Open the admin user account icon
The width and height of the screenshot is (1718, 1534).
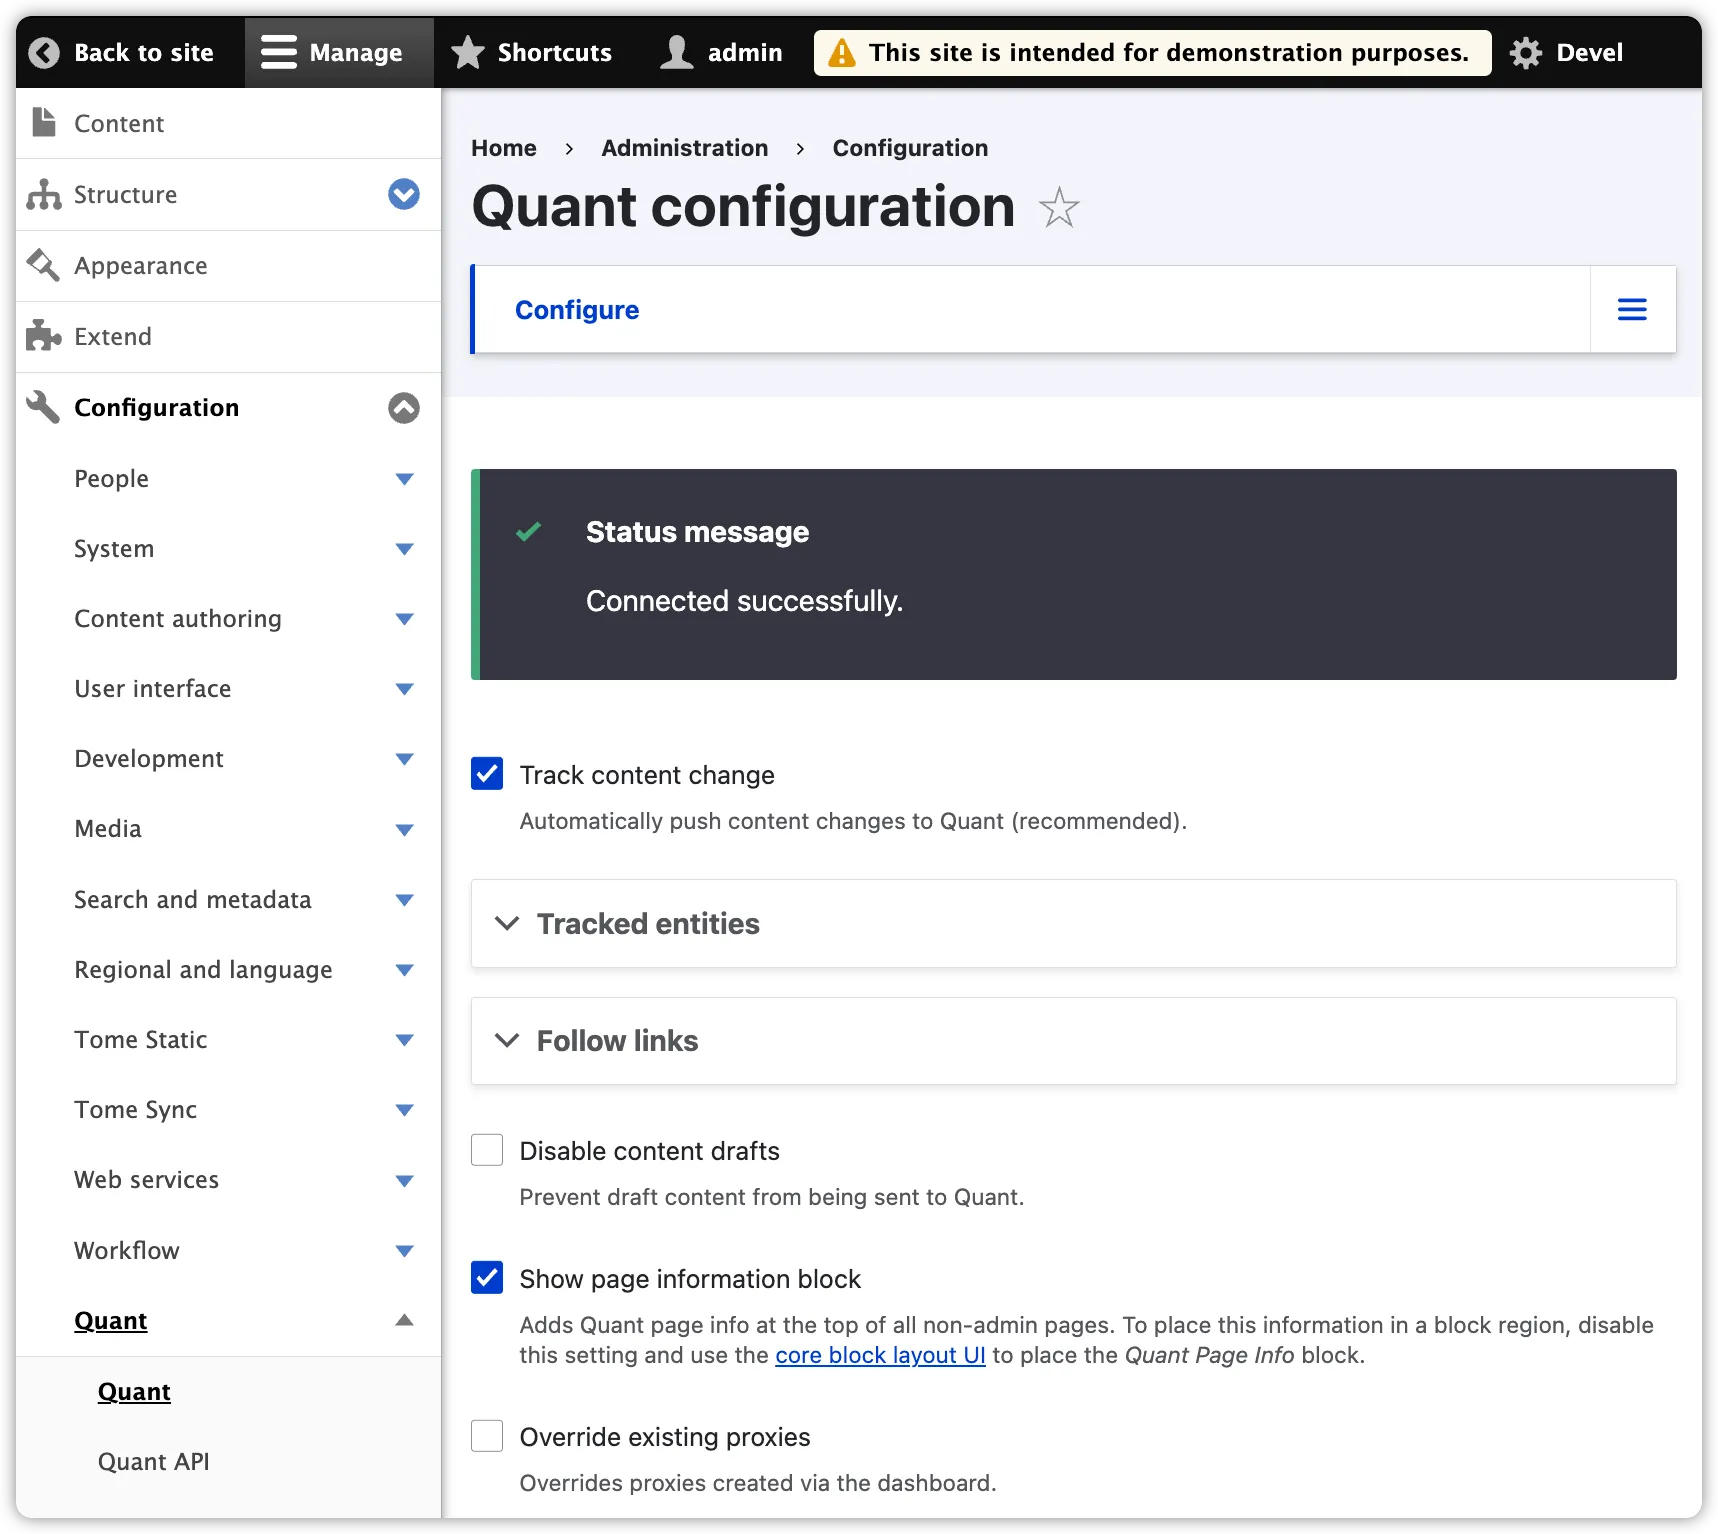pyautogui.click(x=676, y=52)
